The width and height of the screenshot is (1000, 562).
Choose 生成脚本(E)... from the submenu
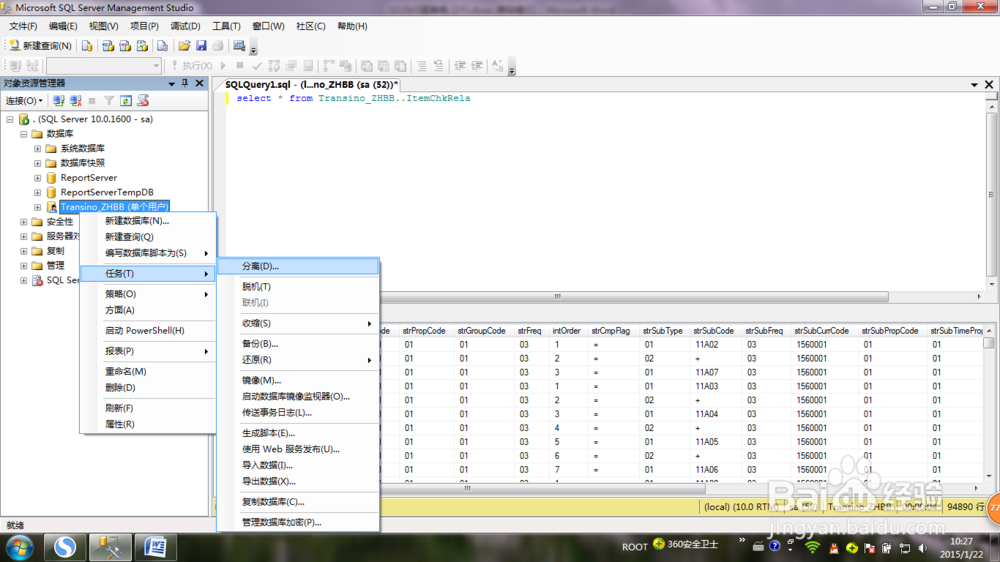point(298,433)
